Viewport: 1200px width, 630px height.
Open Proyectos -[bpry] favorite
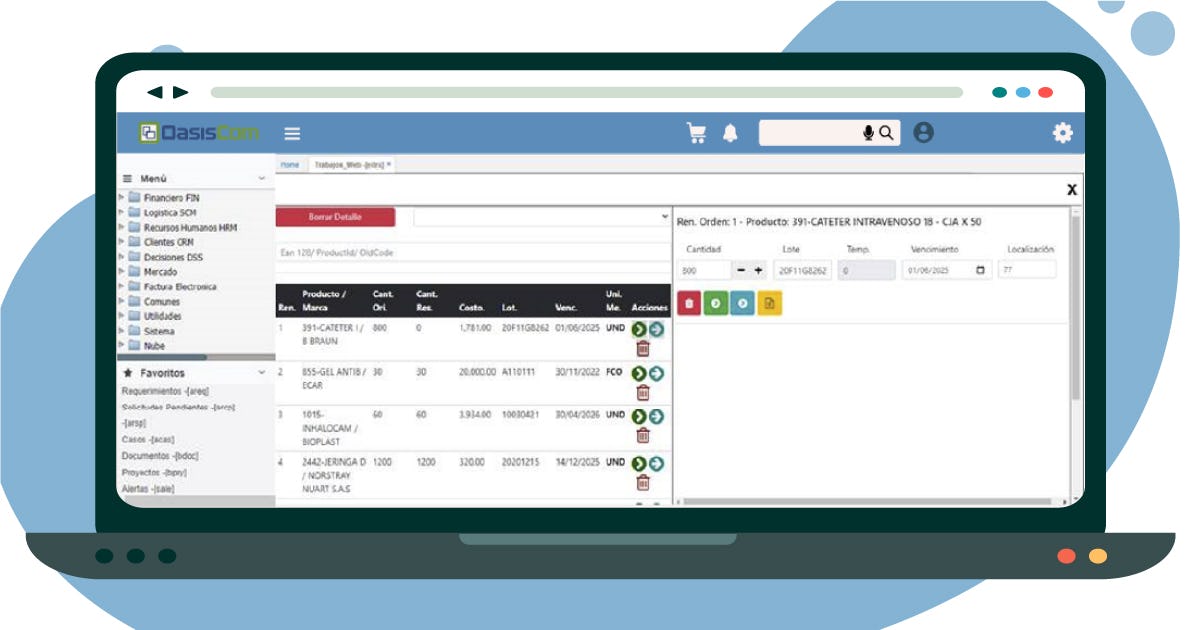click(154, 472)
